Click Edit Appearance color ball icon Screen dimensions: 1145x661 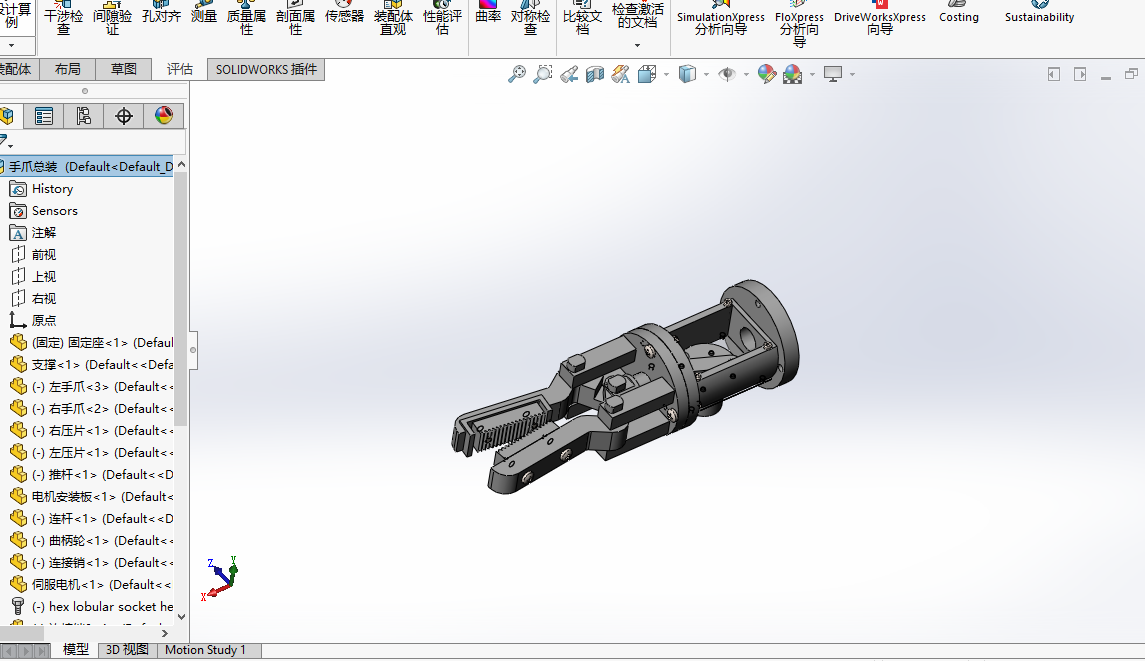pos(767,74)
